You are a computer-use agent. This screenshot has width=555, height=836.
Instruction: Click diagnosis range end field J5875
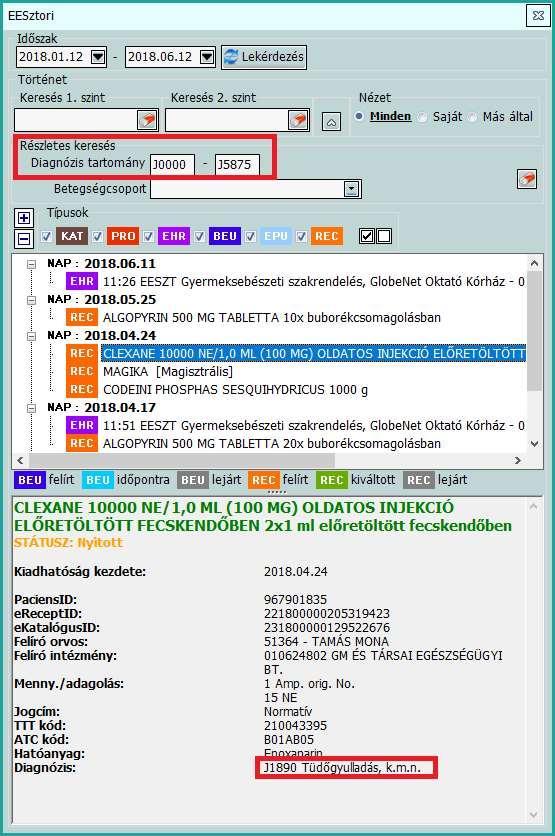[x=237, y=164]
